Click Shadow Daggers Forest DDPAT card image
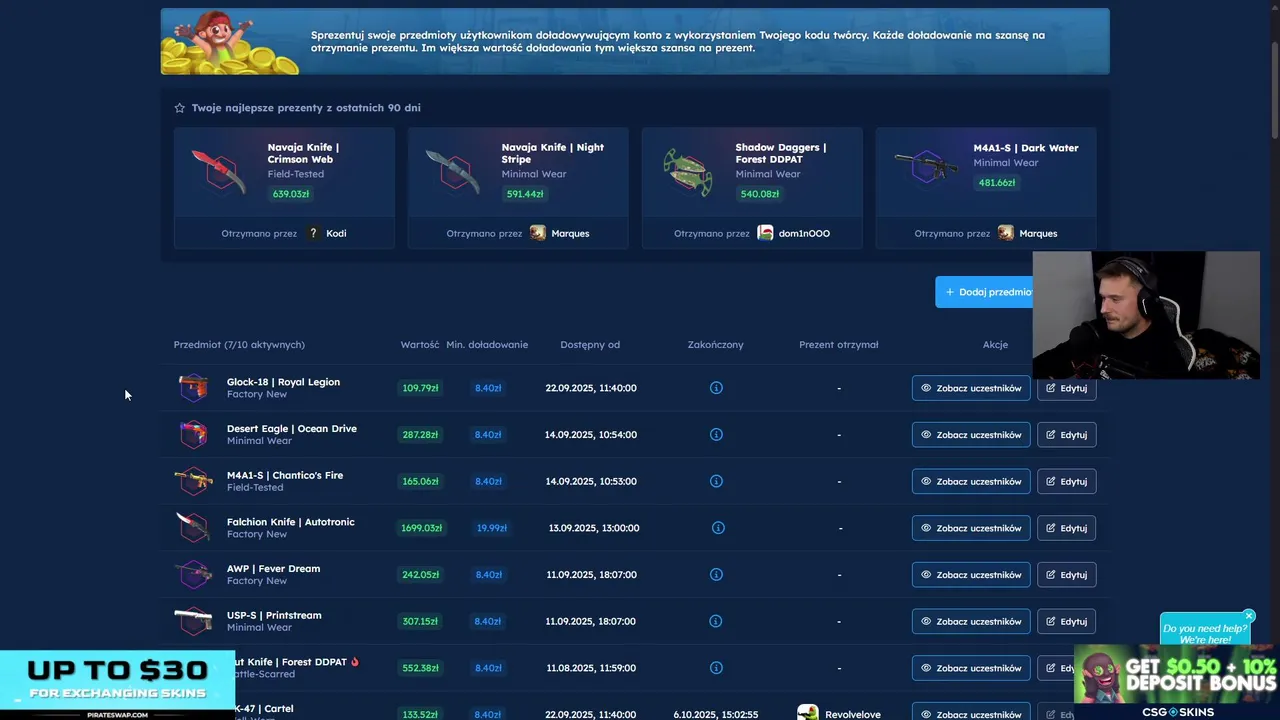 687,172
